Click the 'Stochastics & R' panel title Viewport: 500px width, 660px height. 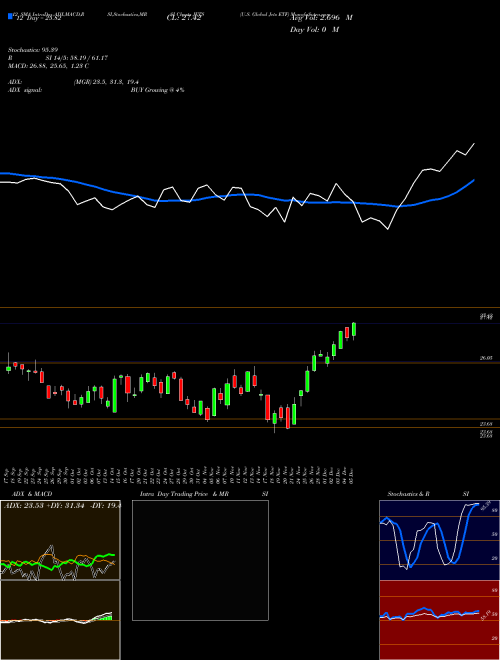coord(408,494)
